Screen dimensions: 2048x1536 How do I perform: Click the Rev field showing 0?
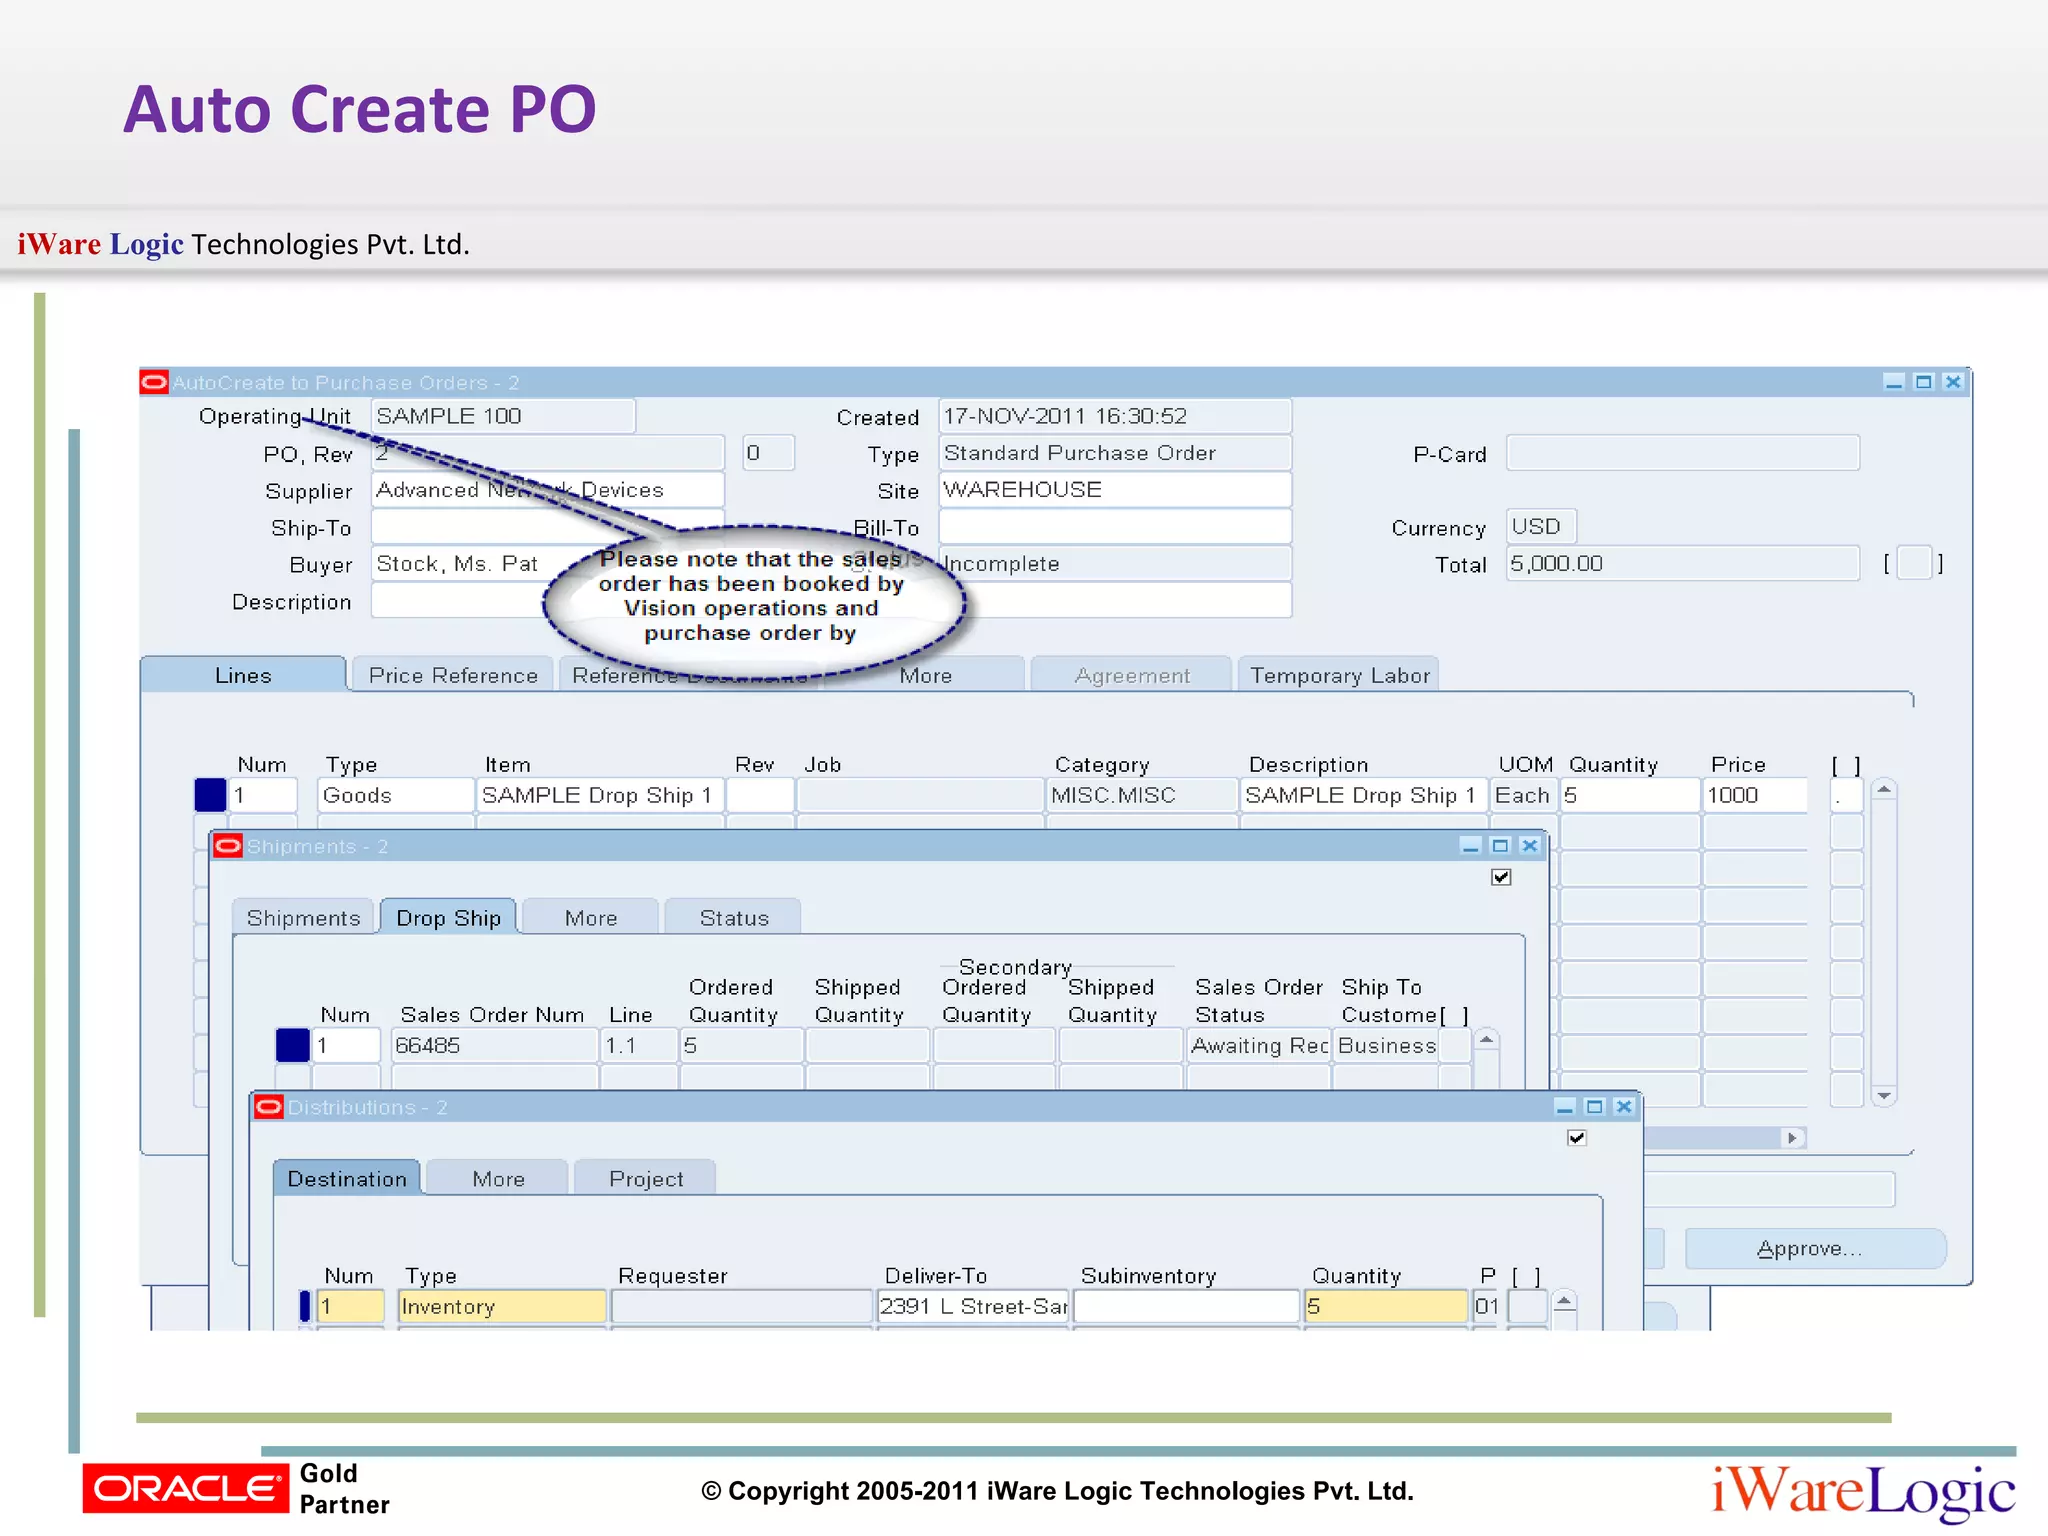pyautogui.click(x=768, y=453)
